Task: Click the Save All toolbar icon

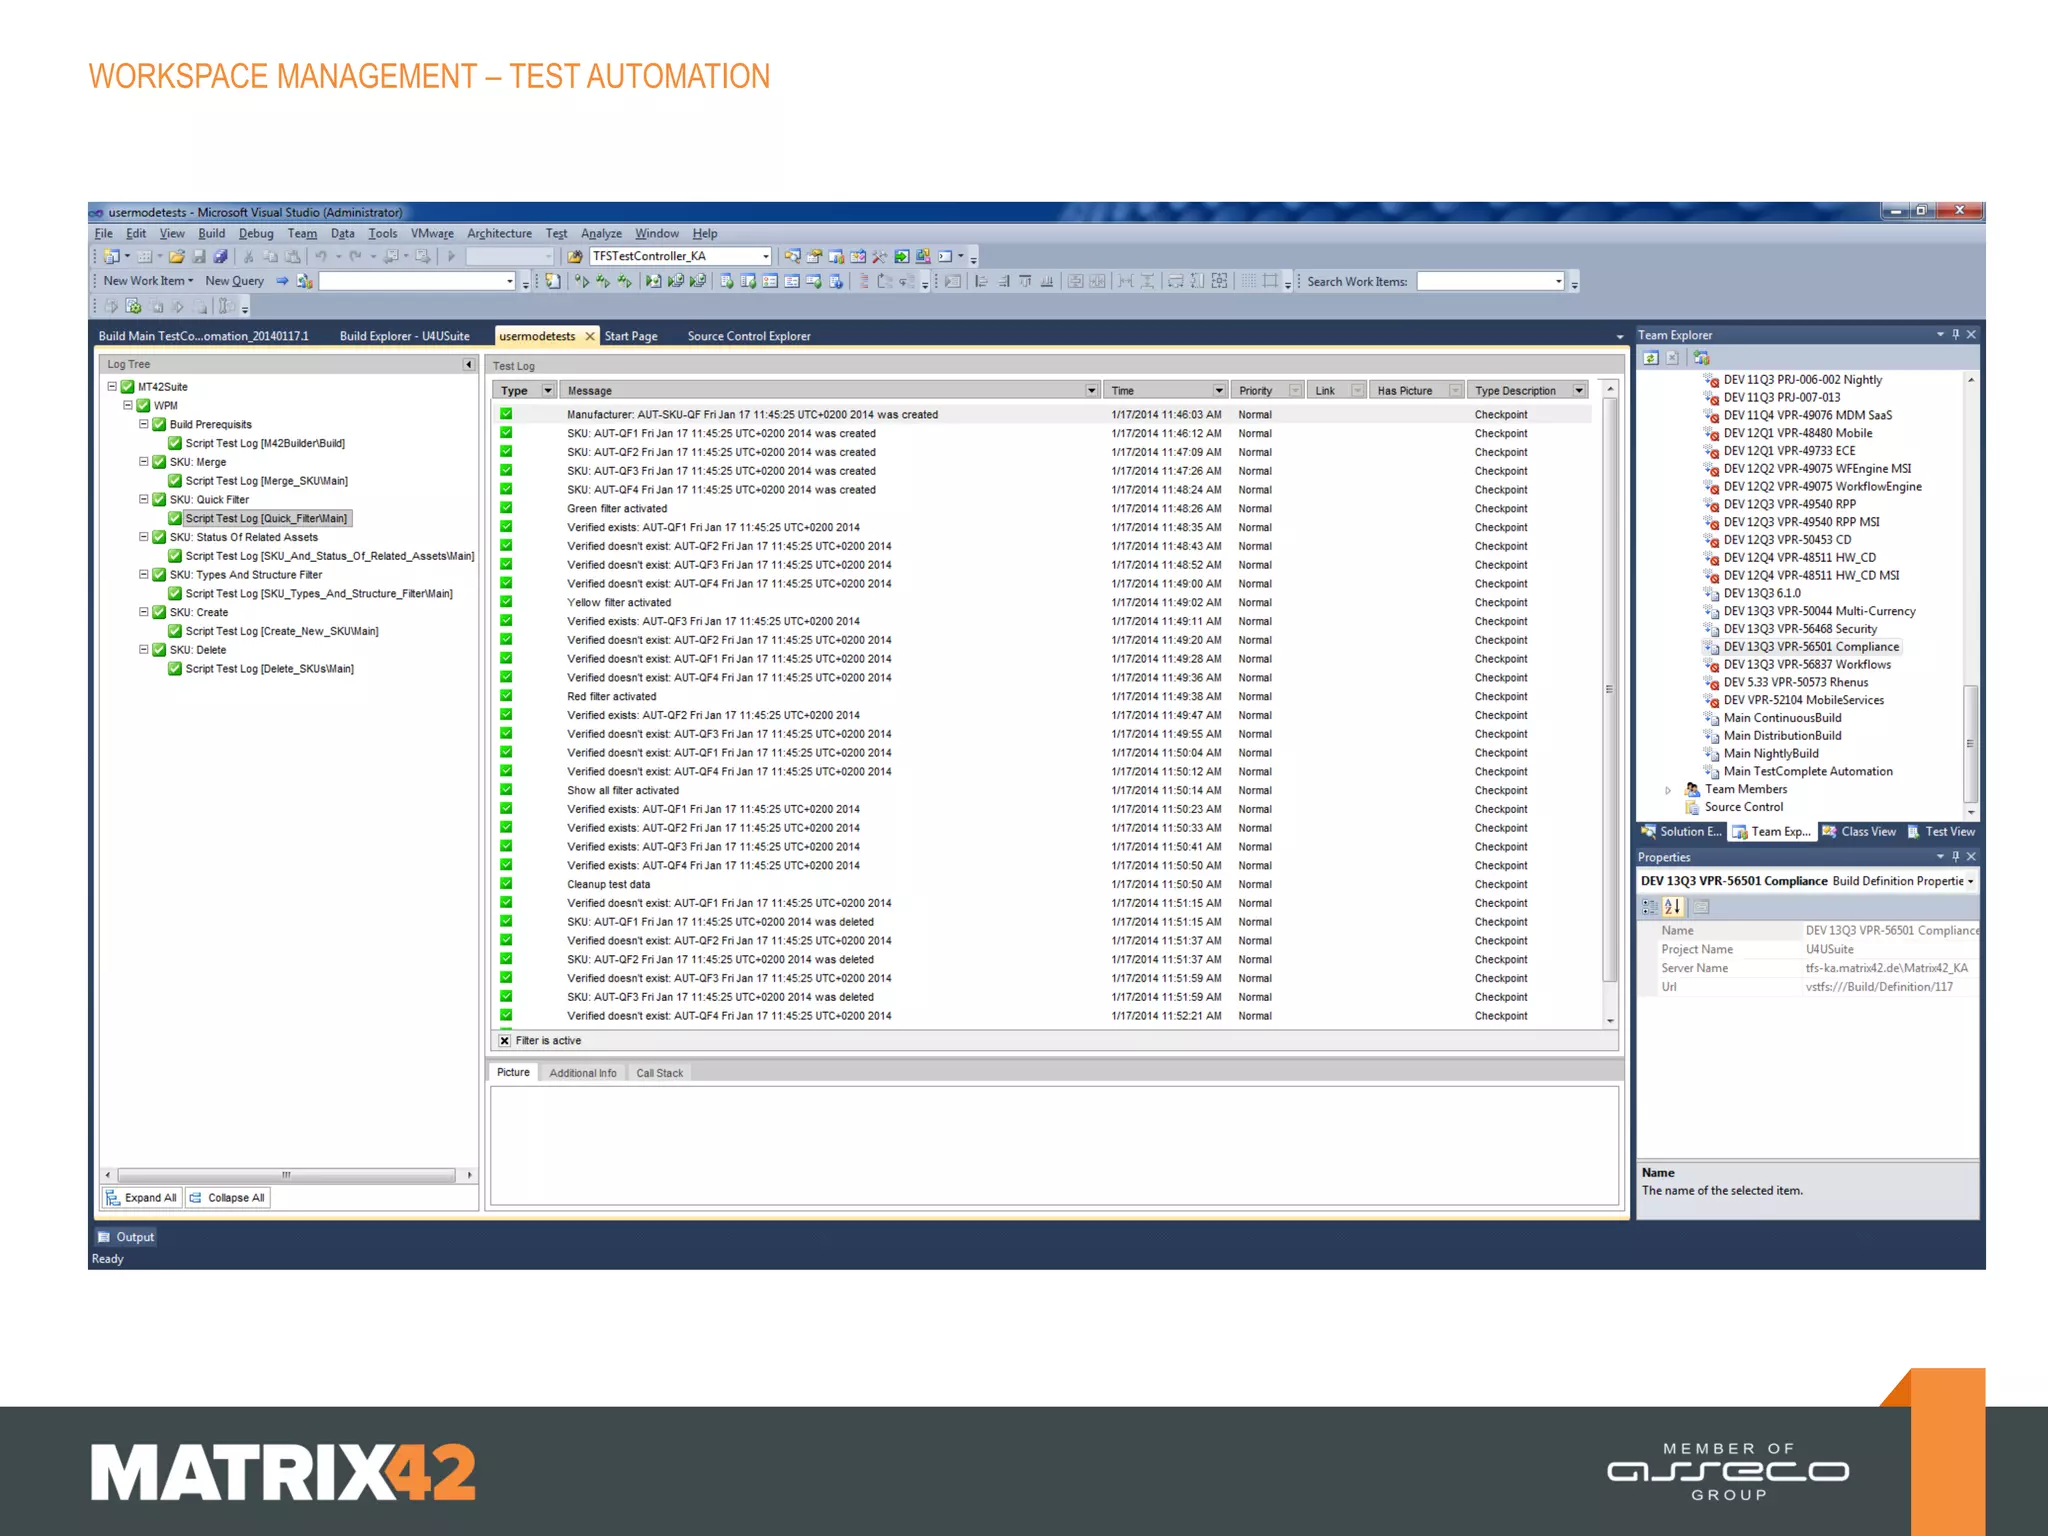Action: 220,257
